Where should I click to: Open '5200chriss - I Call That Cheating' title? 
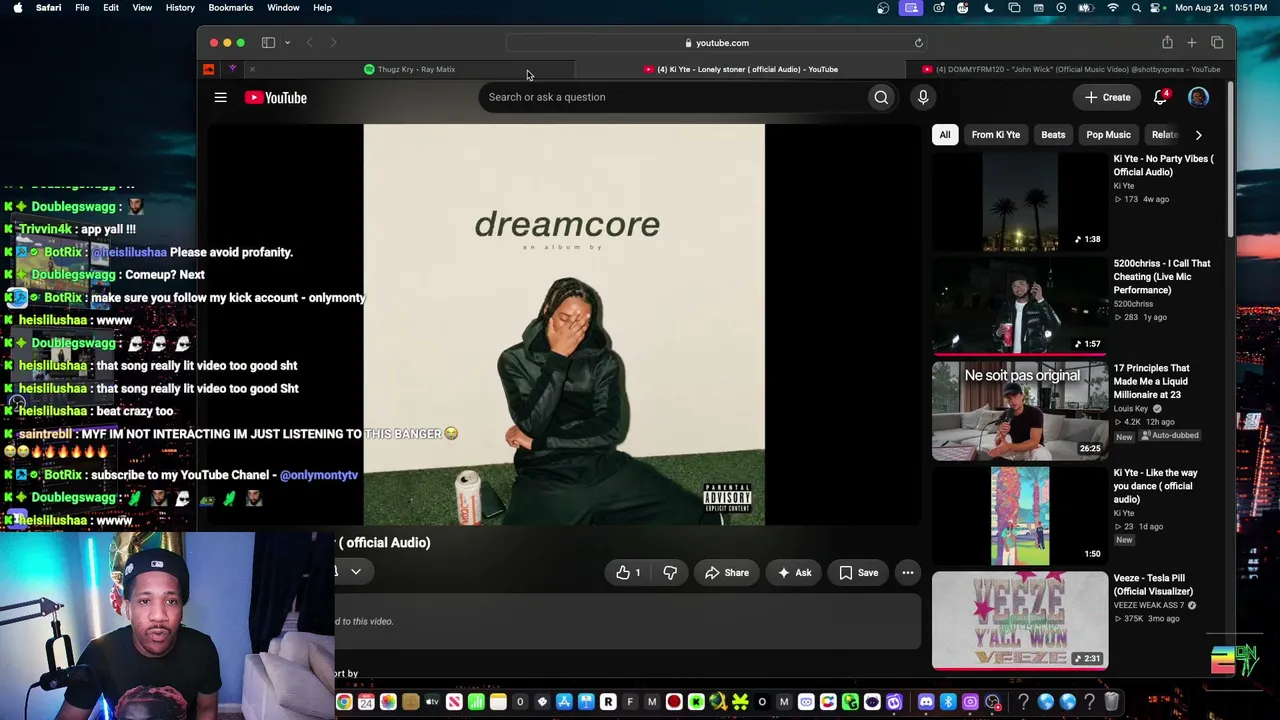[x=1162, y=277]
